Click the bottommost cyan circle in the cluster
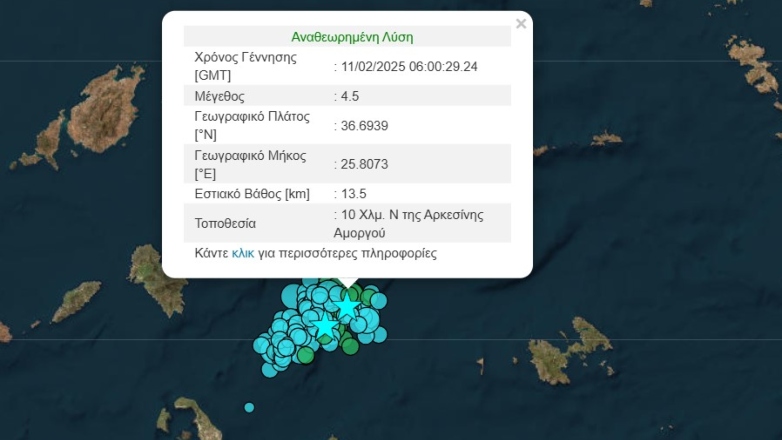Viewport: 782px width, 440px height. tap(269, 370)
